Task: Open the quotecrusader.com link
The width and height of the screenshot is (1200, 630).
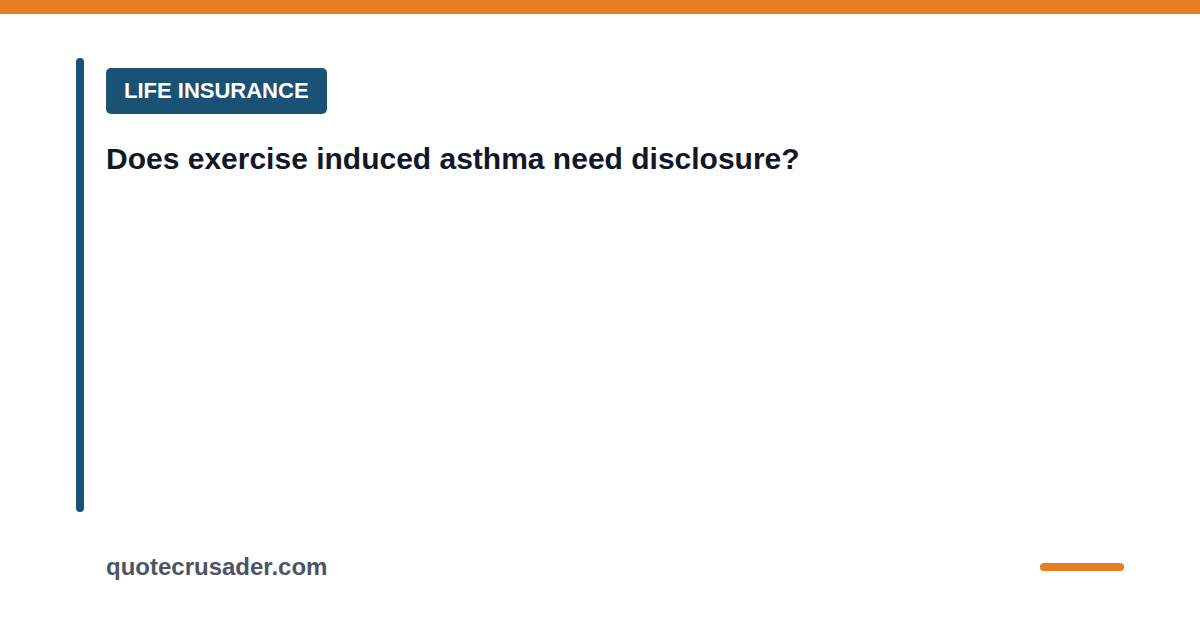Action: [x=216, y=567]
